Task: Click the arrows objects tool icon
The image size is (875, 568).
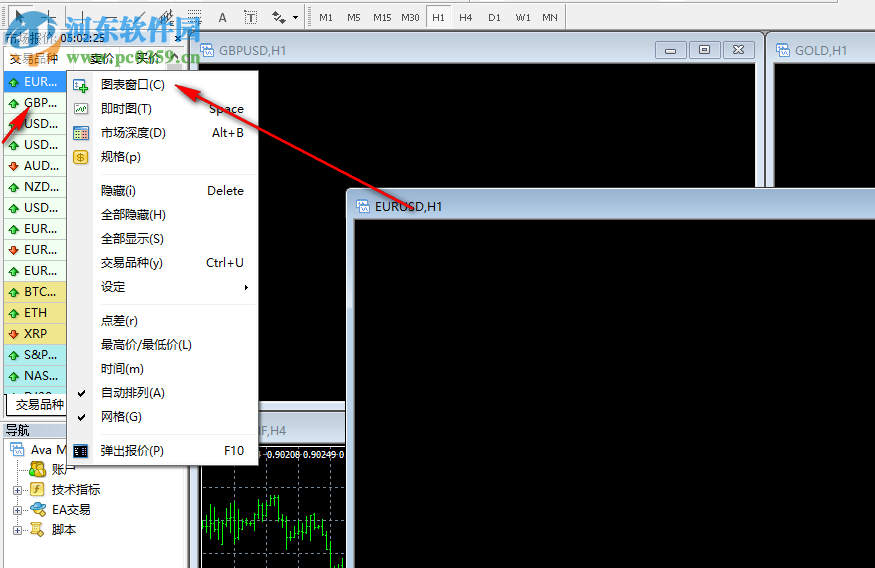Action: [x=278, y=17]
